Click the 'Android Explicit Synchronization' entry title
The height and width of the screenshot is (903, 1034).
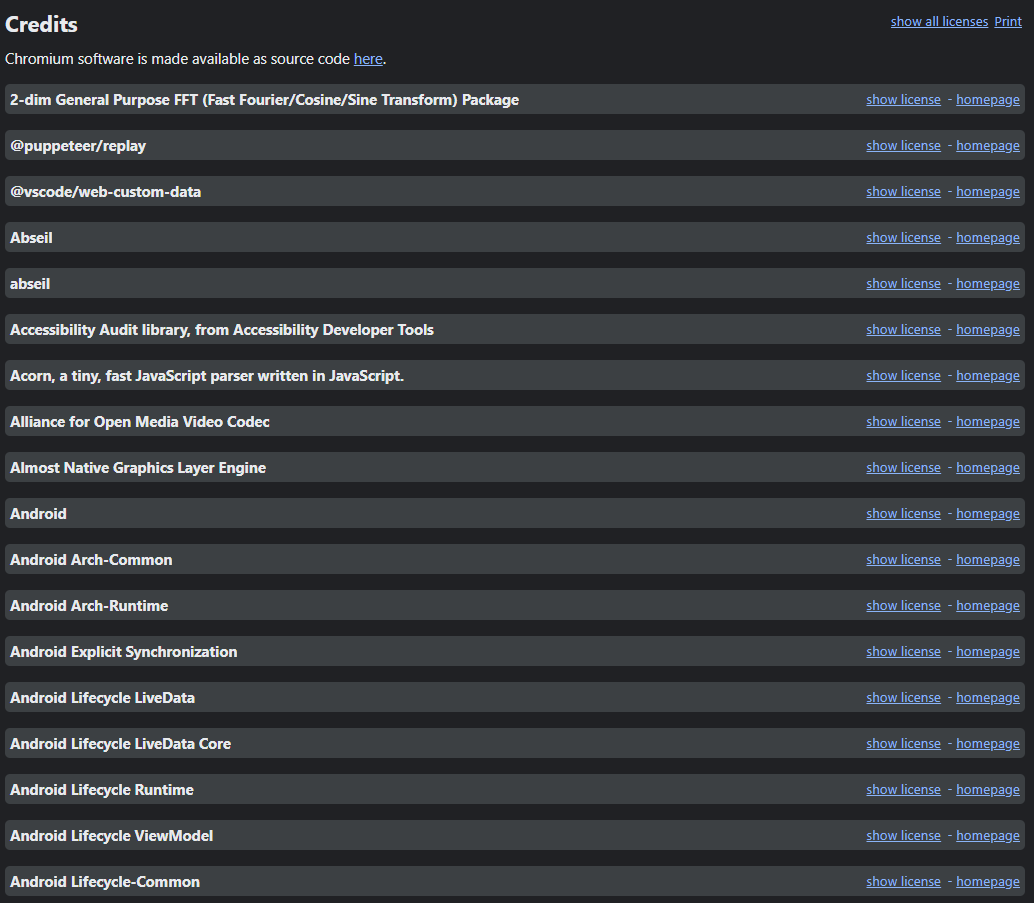pyautogui.click(x=123, y=652)
